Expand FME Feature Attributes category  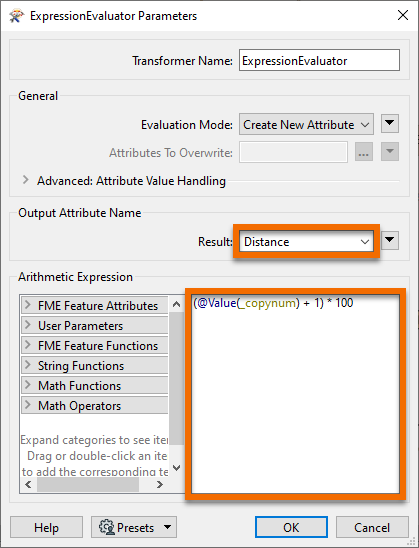pyautogui.click(x=94, y=305)
